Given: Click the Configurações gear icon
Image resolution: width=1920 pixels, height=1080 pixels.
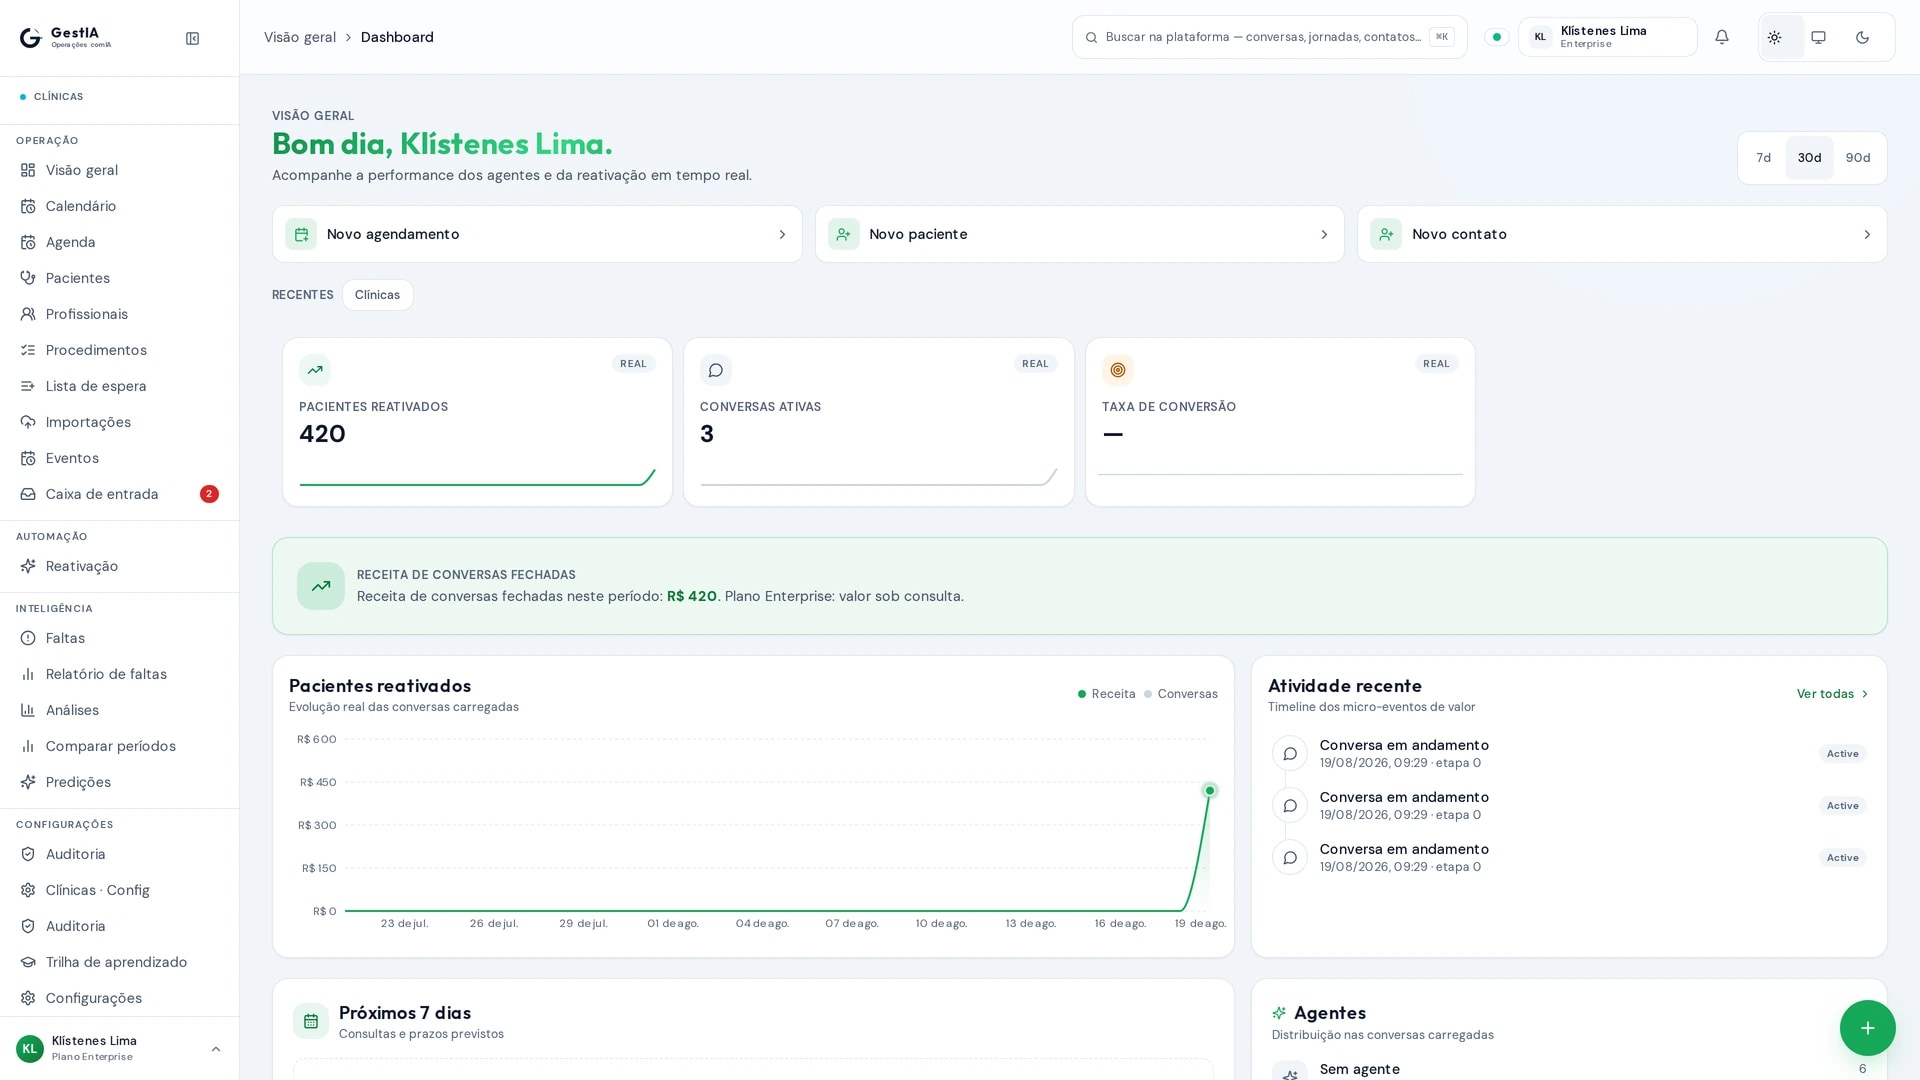Looking at the screenshot, I should click(x=28, y=998).
